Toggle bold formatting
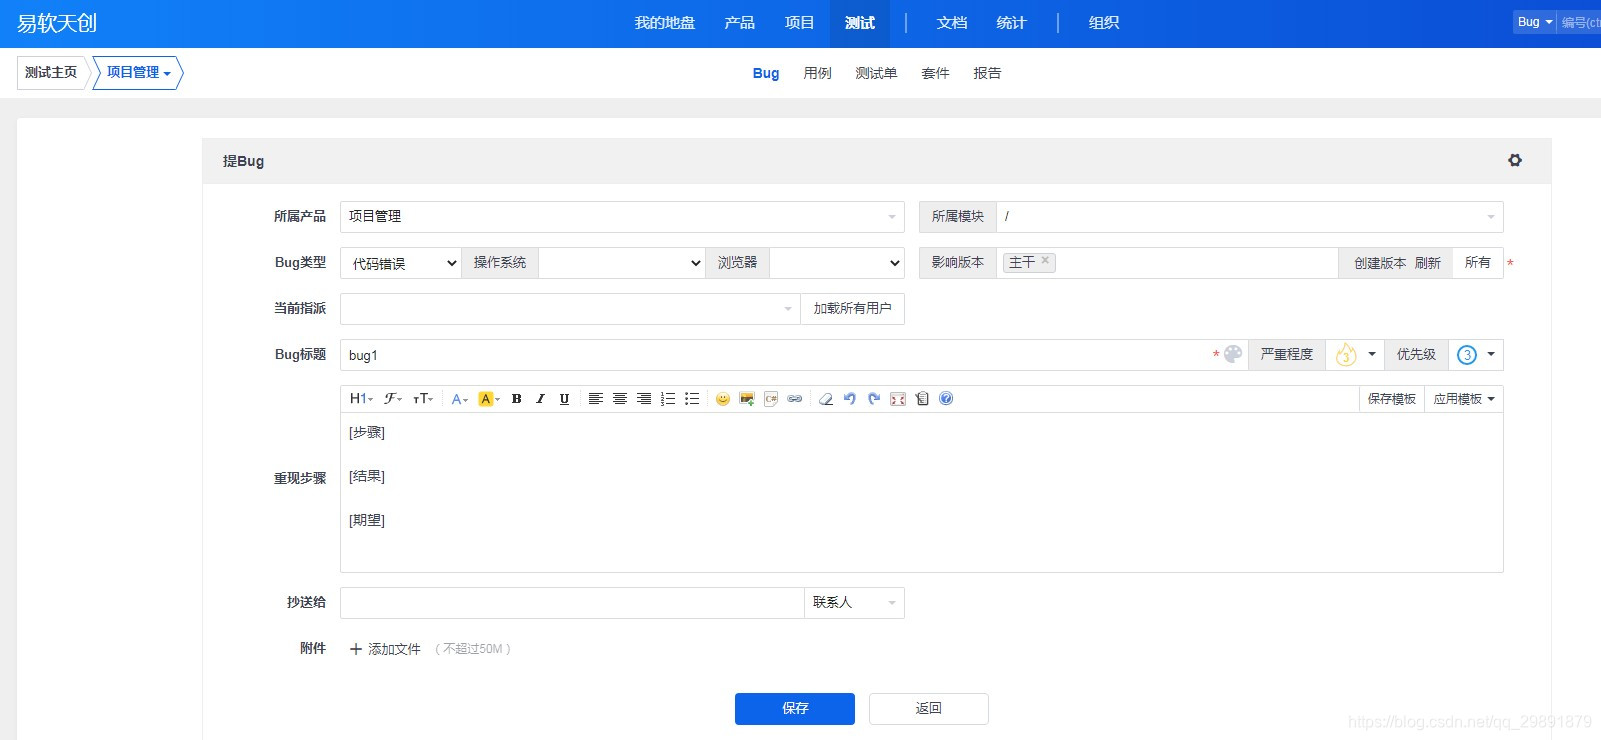This screenshot has height=740, width=1601. point(516,399)
